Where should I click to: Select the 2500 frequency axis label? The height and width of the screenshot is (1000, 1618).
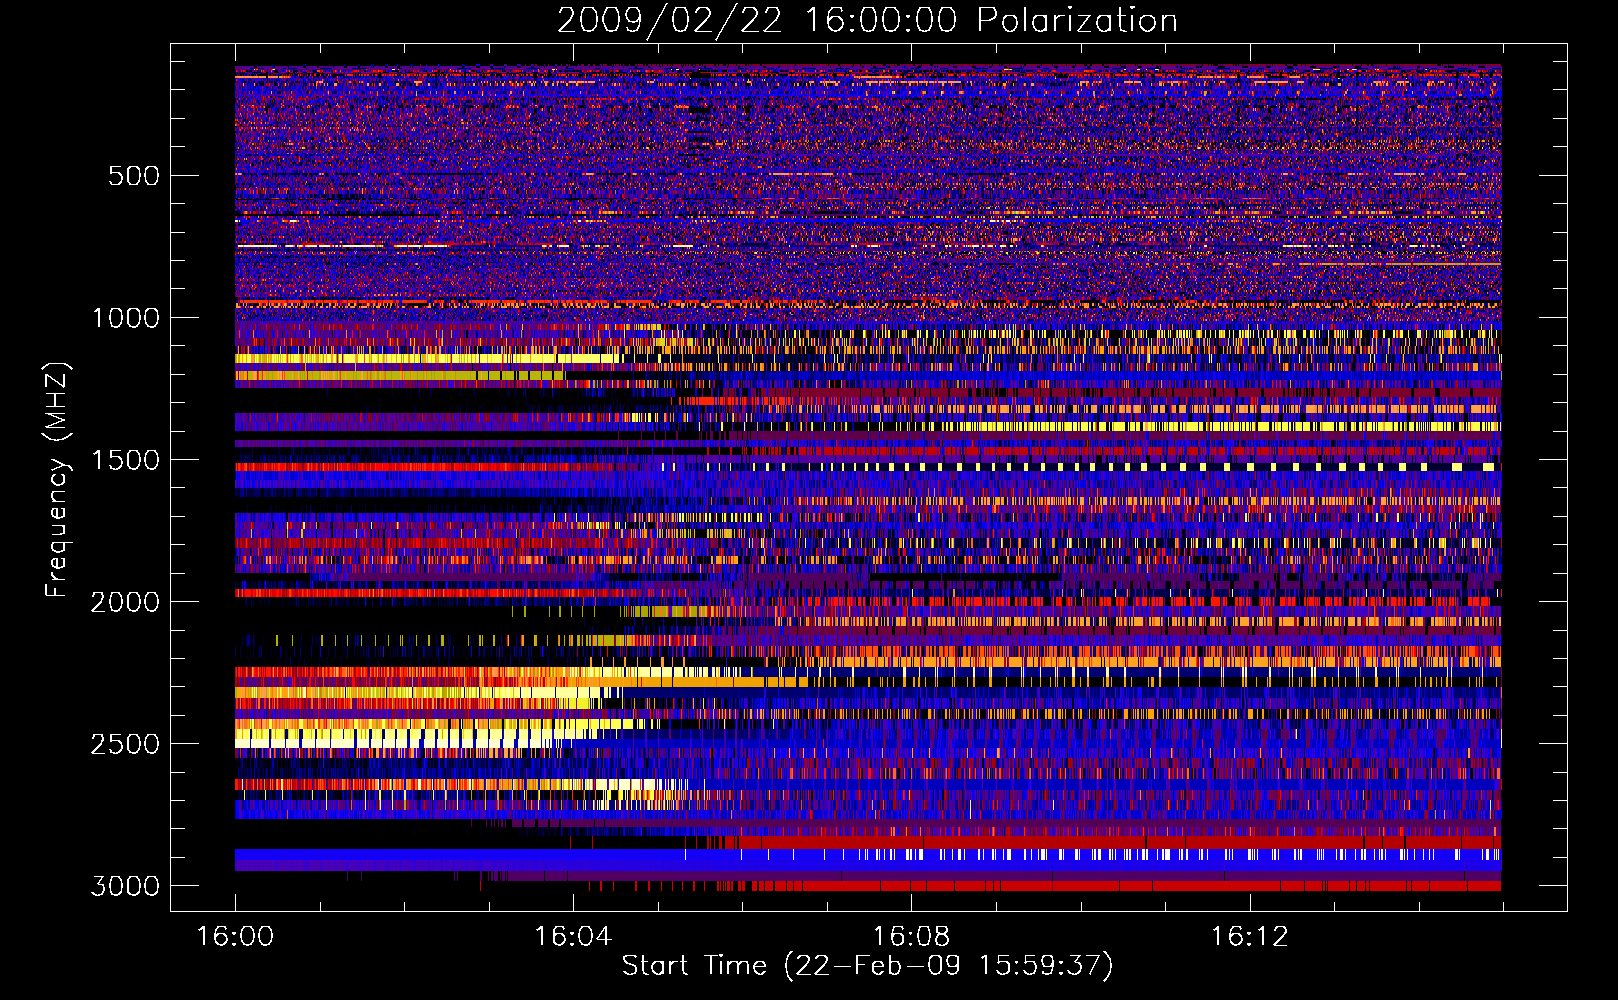(x=125, y=744)
